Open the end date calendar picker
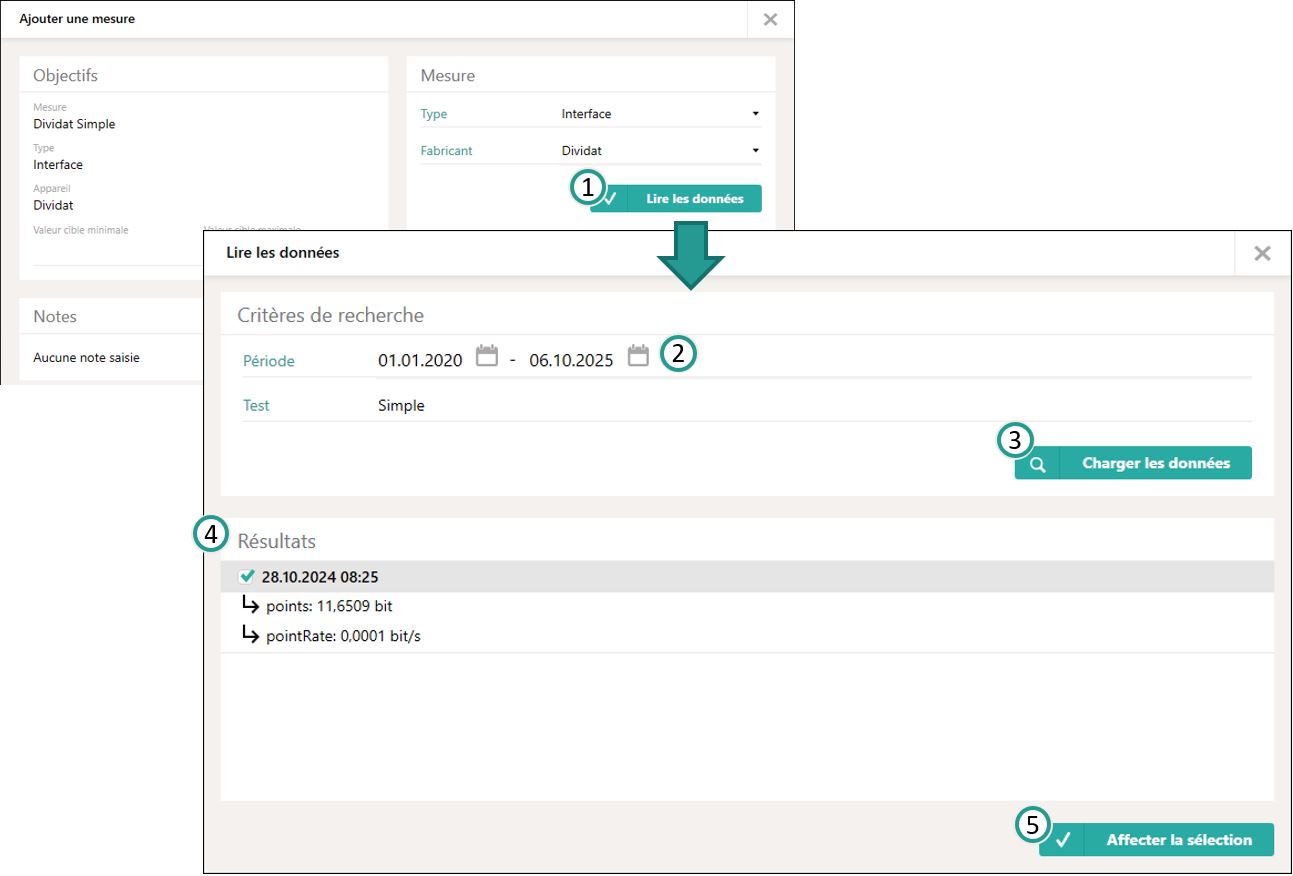Viewport: 1293px width, 876px height. pyautogui.click(x=638, y=356)
